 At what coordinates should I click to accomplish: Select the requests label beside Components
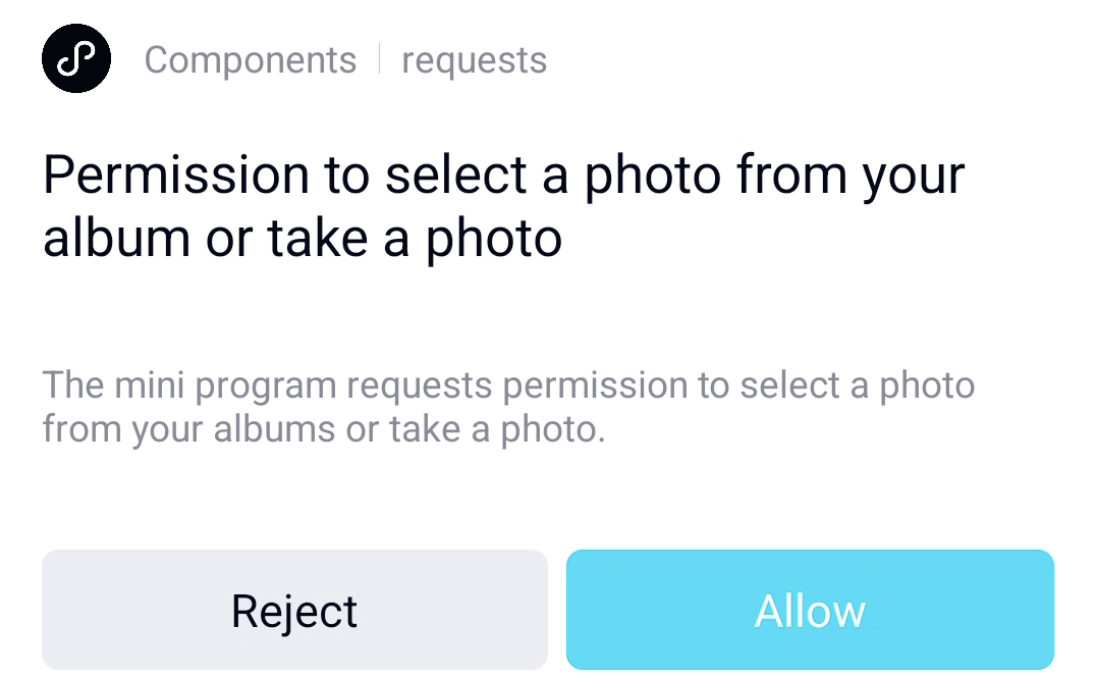coord(474,60)
